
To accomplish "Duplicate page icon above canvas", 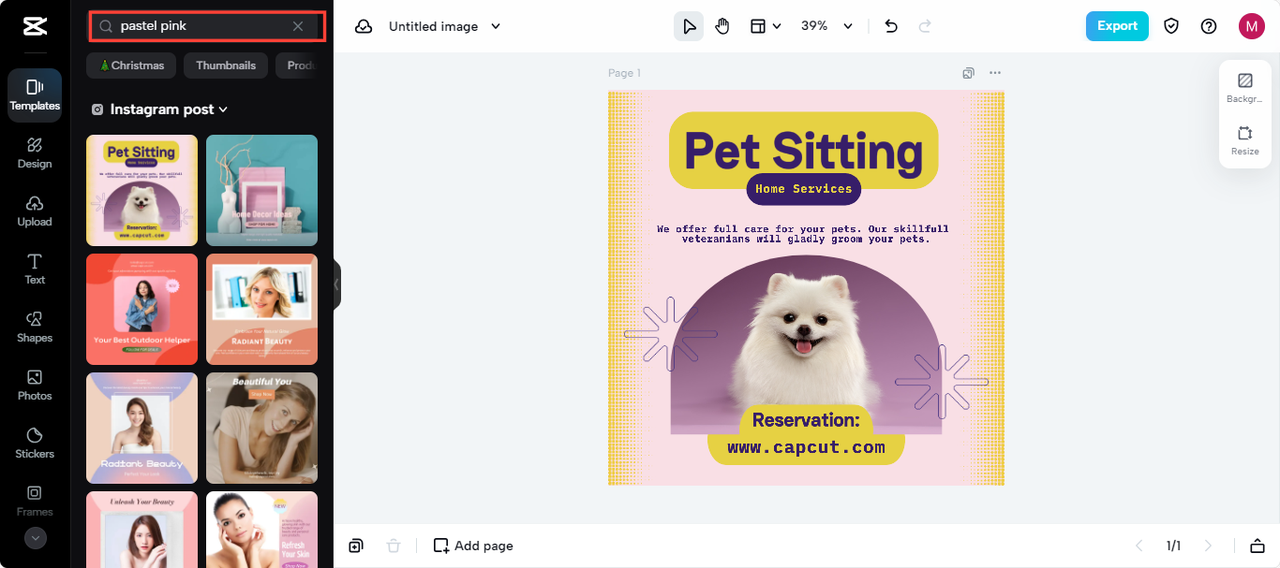I will click(968, 73).
